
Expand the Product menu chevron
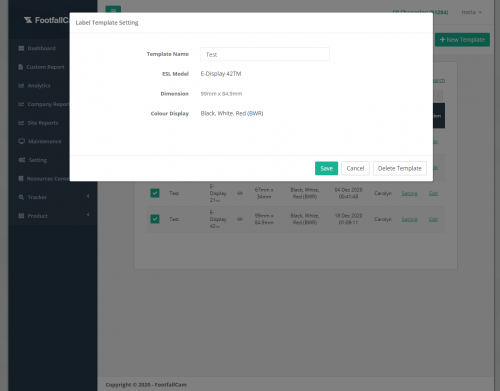pyautogui.click(x=88, y=215)
